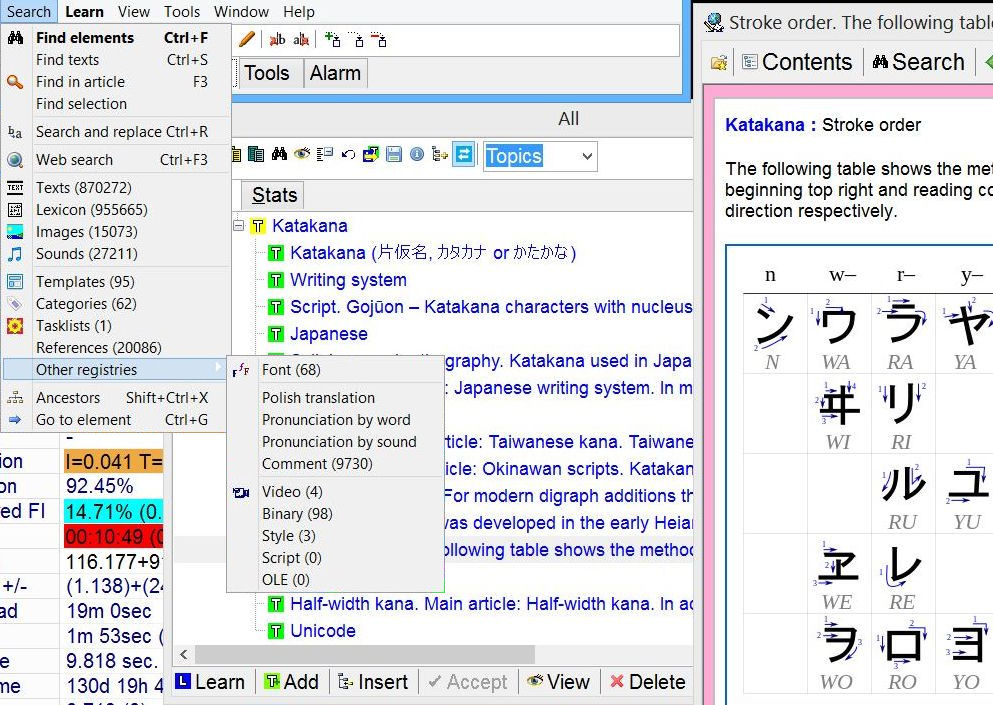Image resolution: width=993 pixels, height=705 pixels.
Task: Open Font (68) registry in submenu
Action: point(335,369)
